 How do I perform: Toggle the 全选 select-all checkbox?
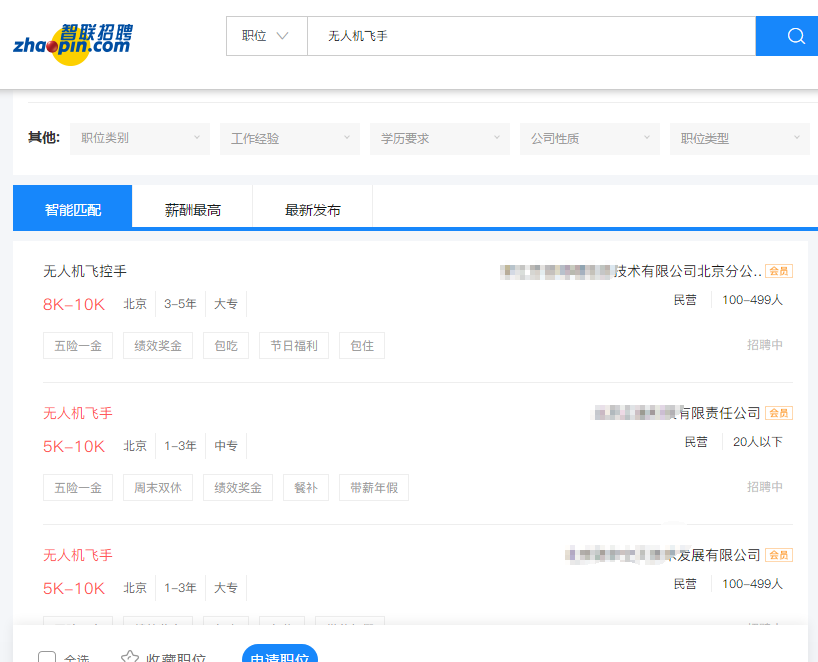[47, 657]
